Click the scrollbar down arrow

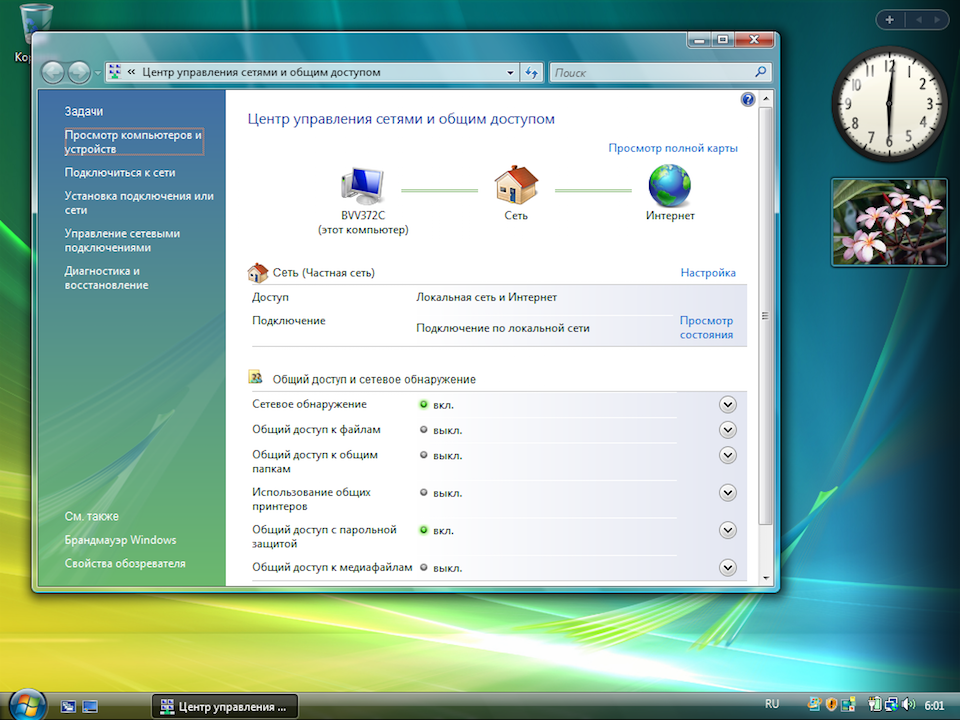[765, 579]
